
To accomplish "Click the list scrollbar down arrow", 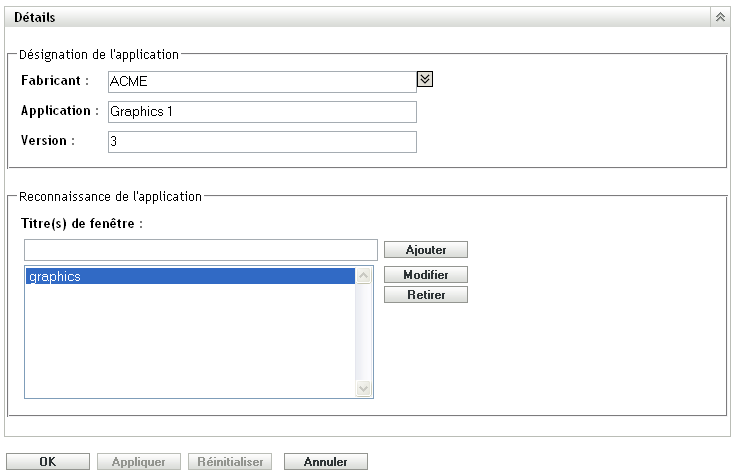I will click(x=364, y=389).
